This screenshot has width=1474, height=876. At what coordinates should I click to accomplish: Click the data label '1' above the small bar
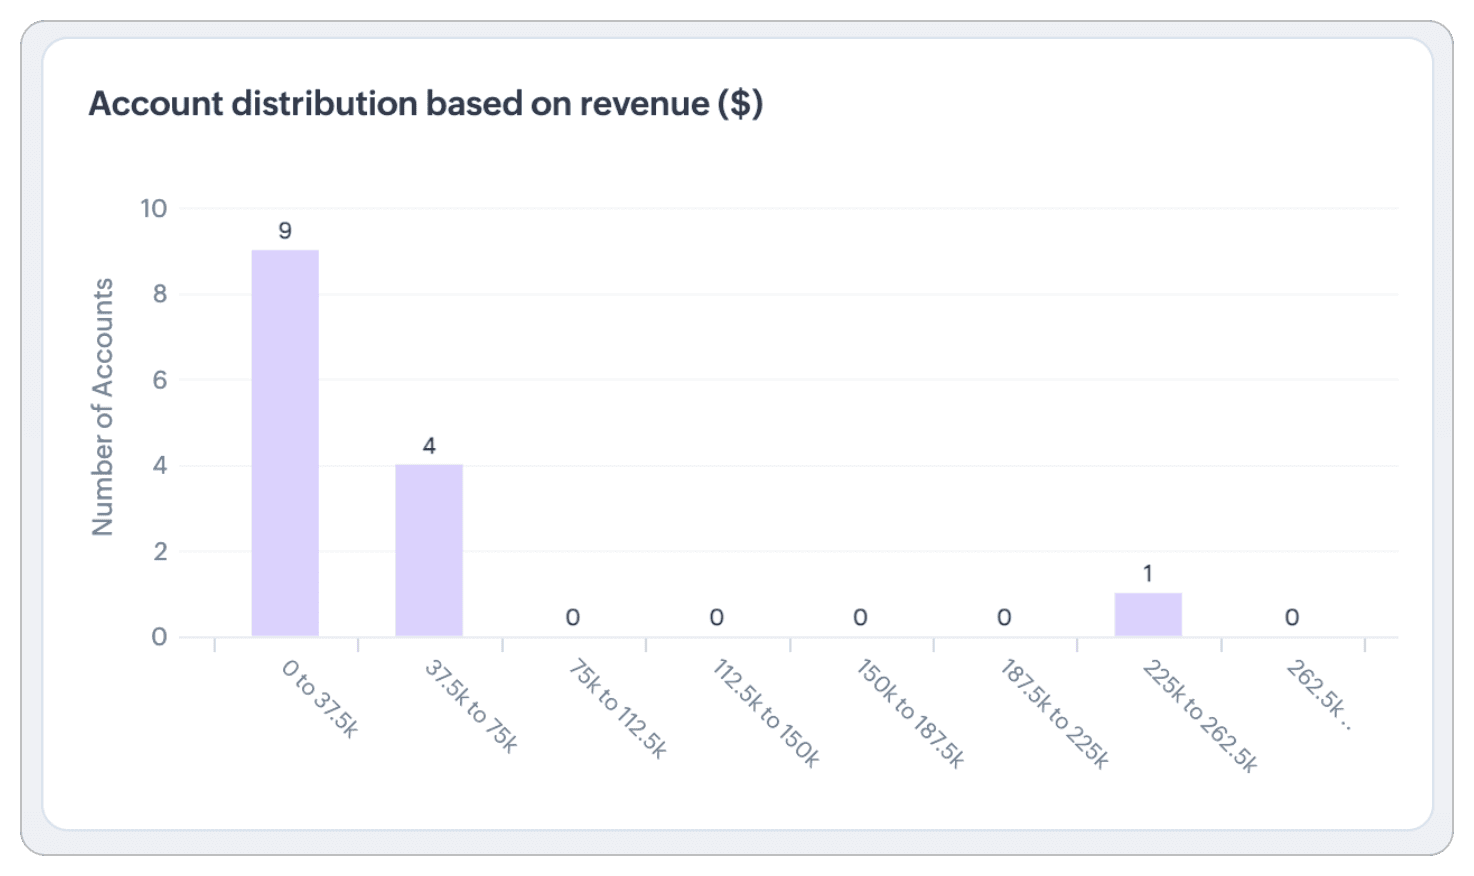click(1148, 574)
